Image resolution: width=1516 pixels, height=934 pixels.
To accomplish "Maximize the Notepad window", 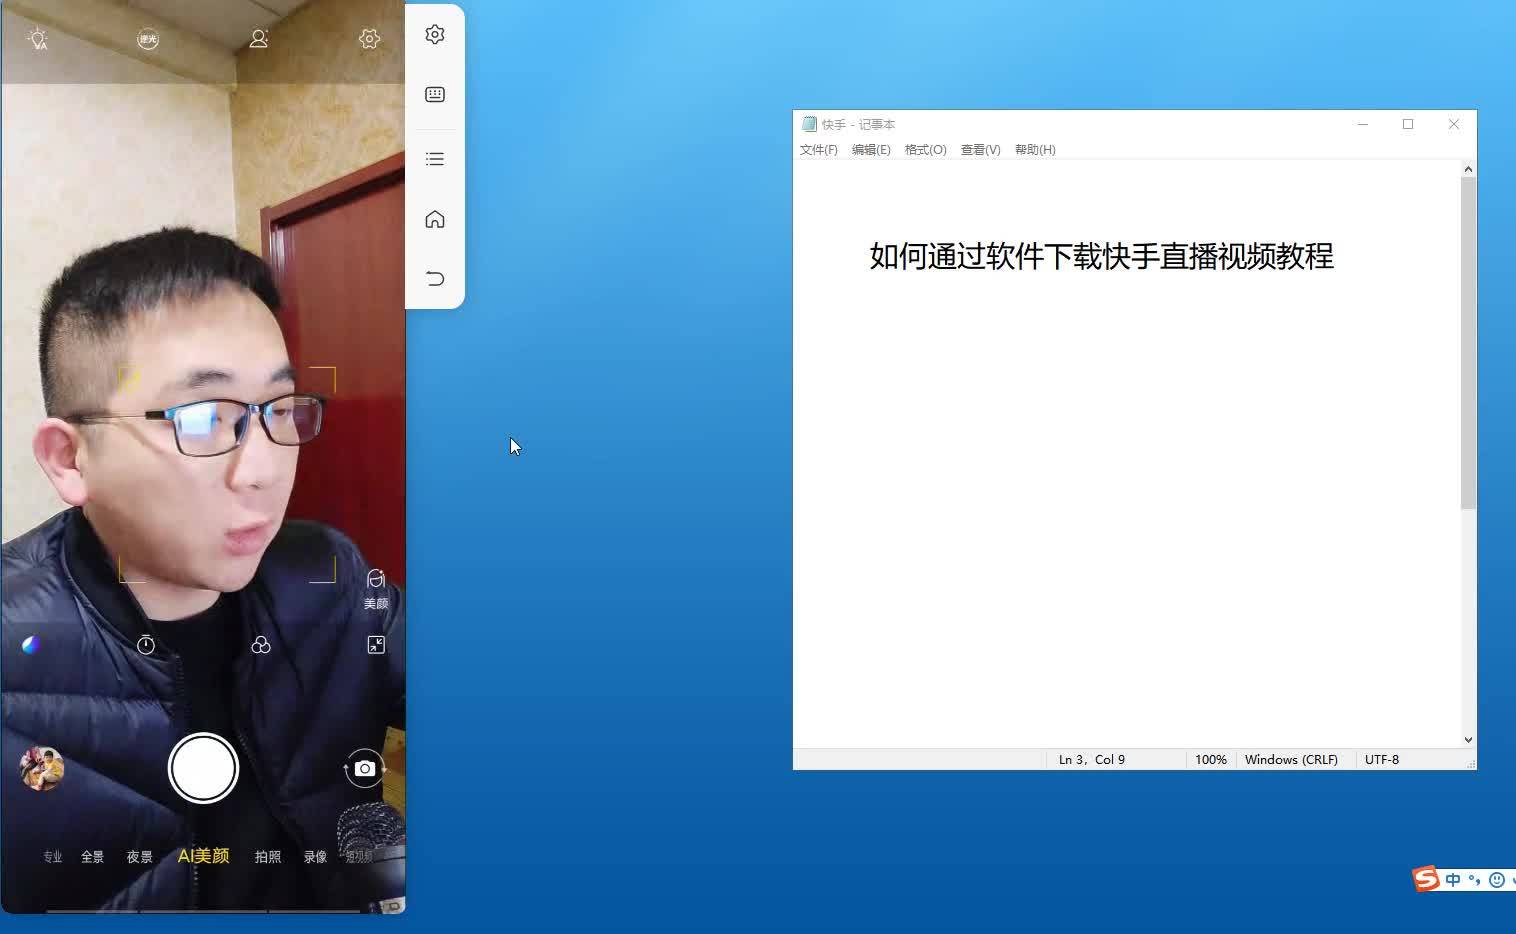I will coord(1408,124).
